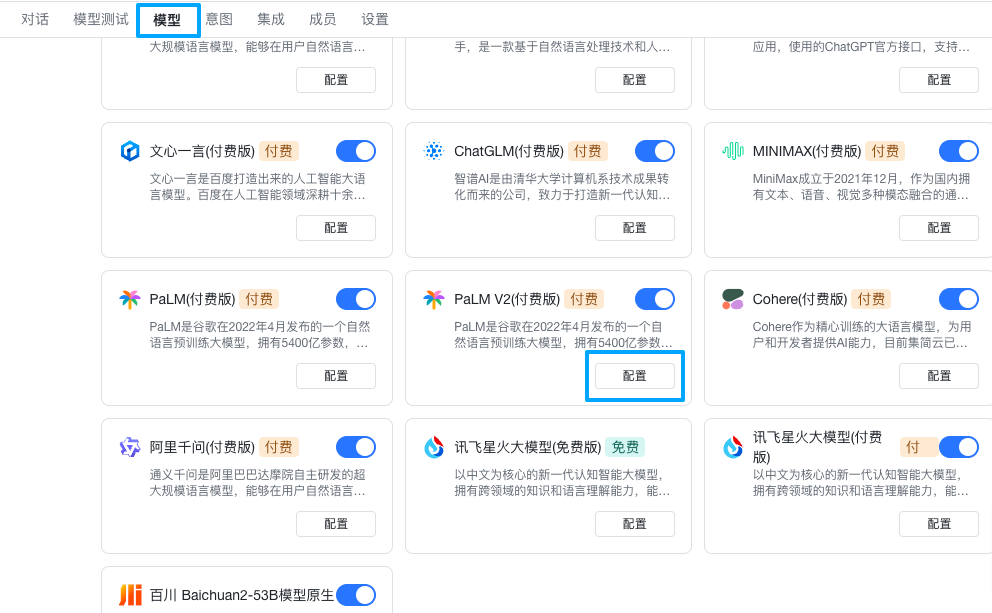Click the 讯飞星火大模型(免费版) logo icon
The image size is (992, 613).
[x=434, y=447]
